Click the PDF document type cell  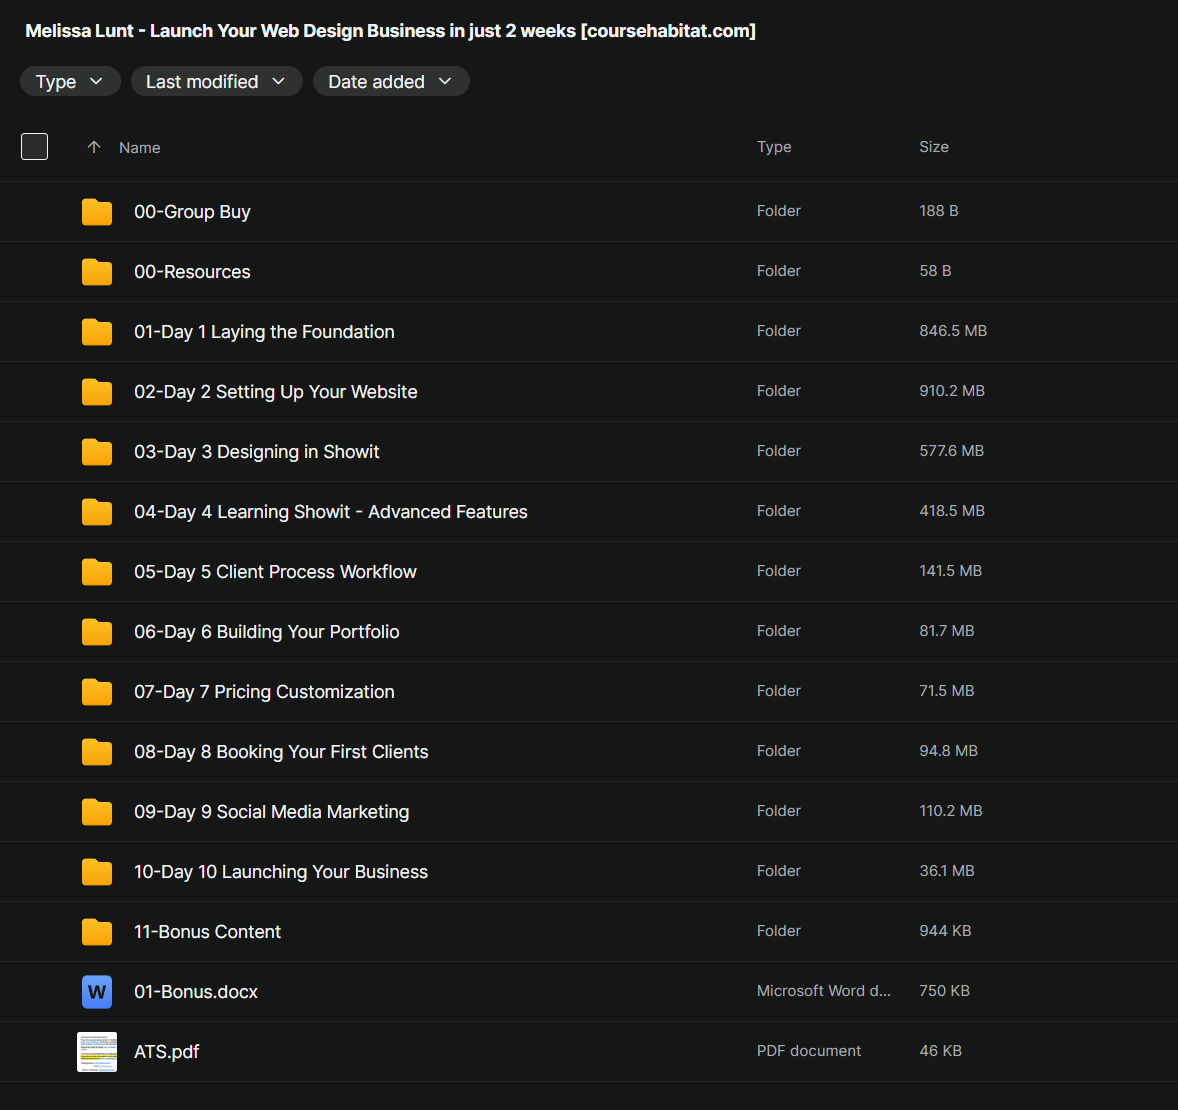tap(808, 1051)
